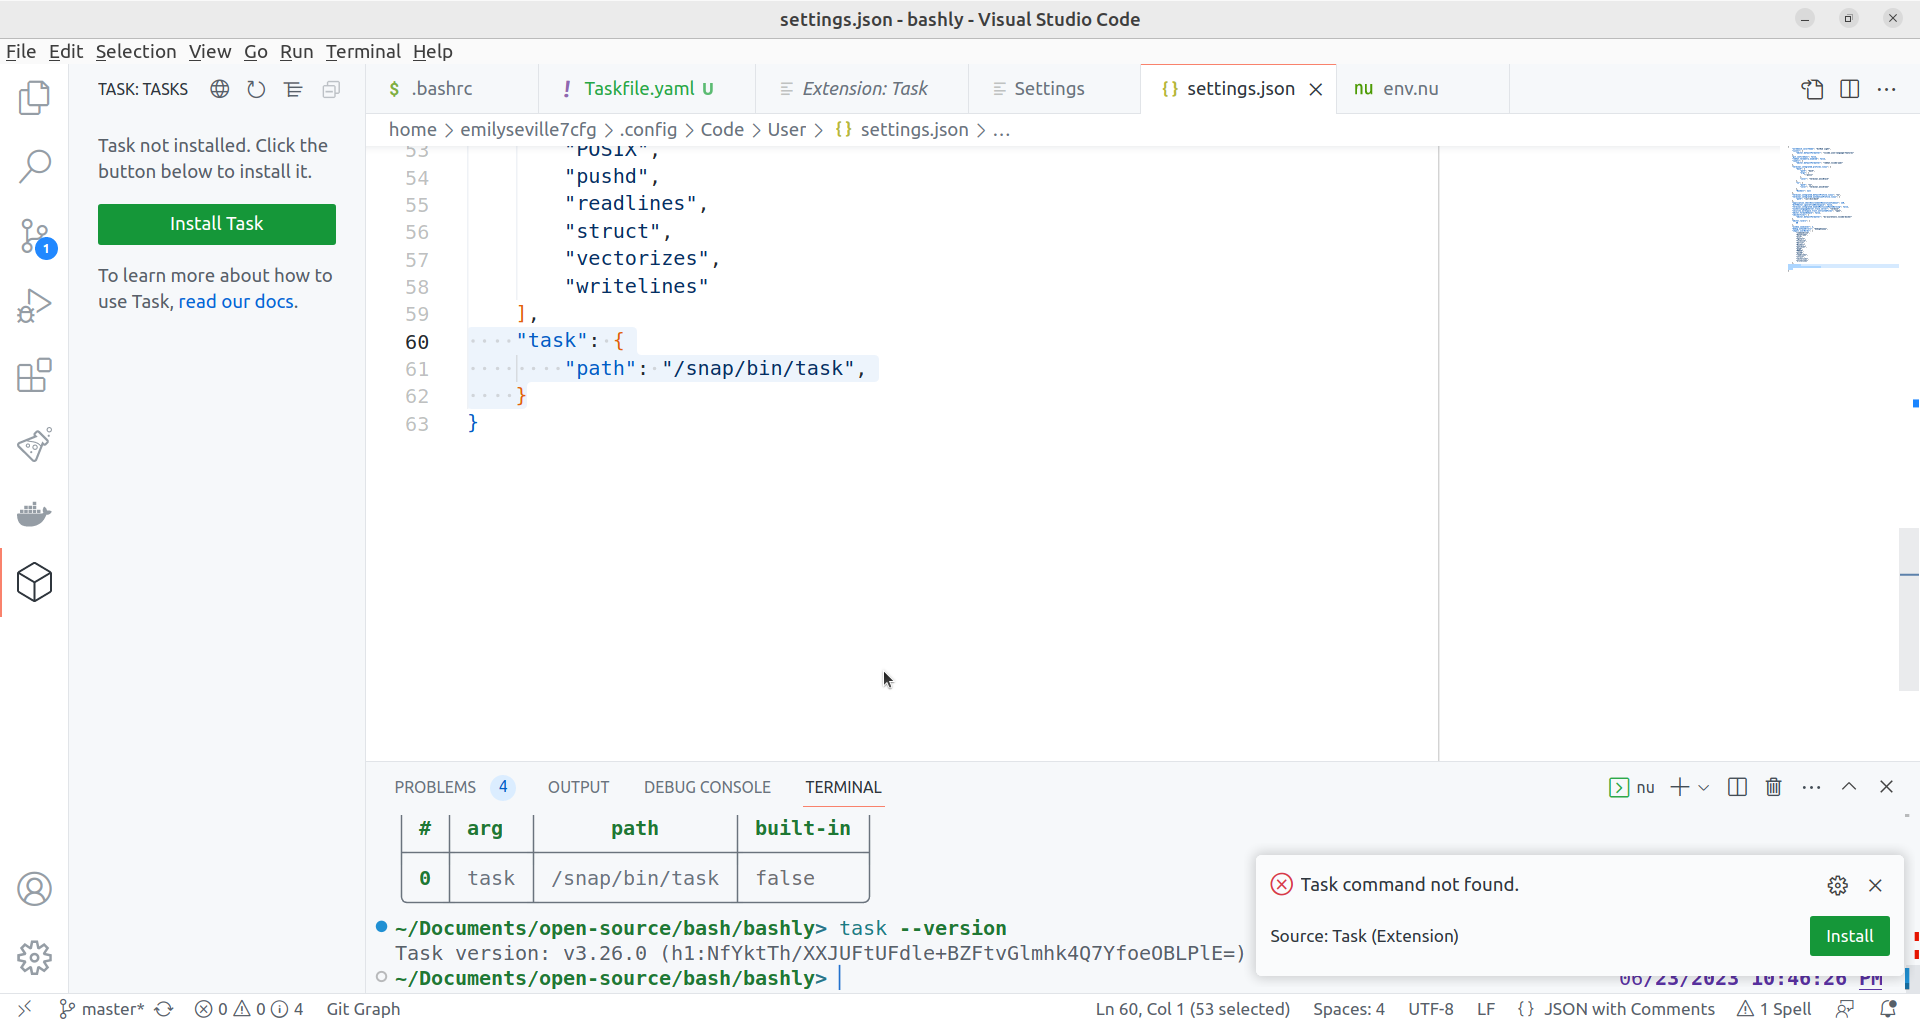Select the TERMINAL panel tab
The width and height of the screenshot is (1920, 1024).
[x=843, y=787]
